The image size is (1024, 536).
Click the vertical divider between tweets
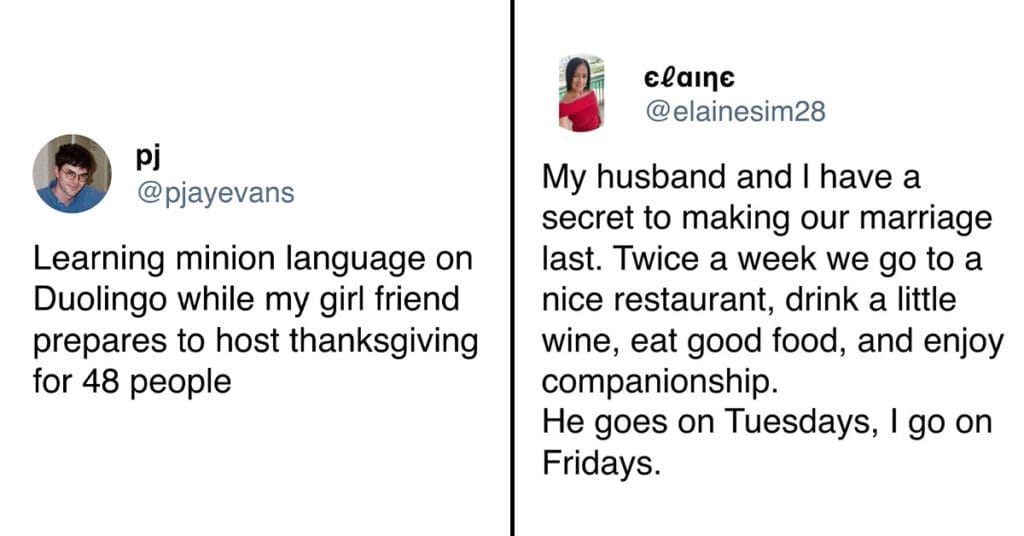click(x=513, y=268)
